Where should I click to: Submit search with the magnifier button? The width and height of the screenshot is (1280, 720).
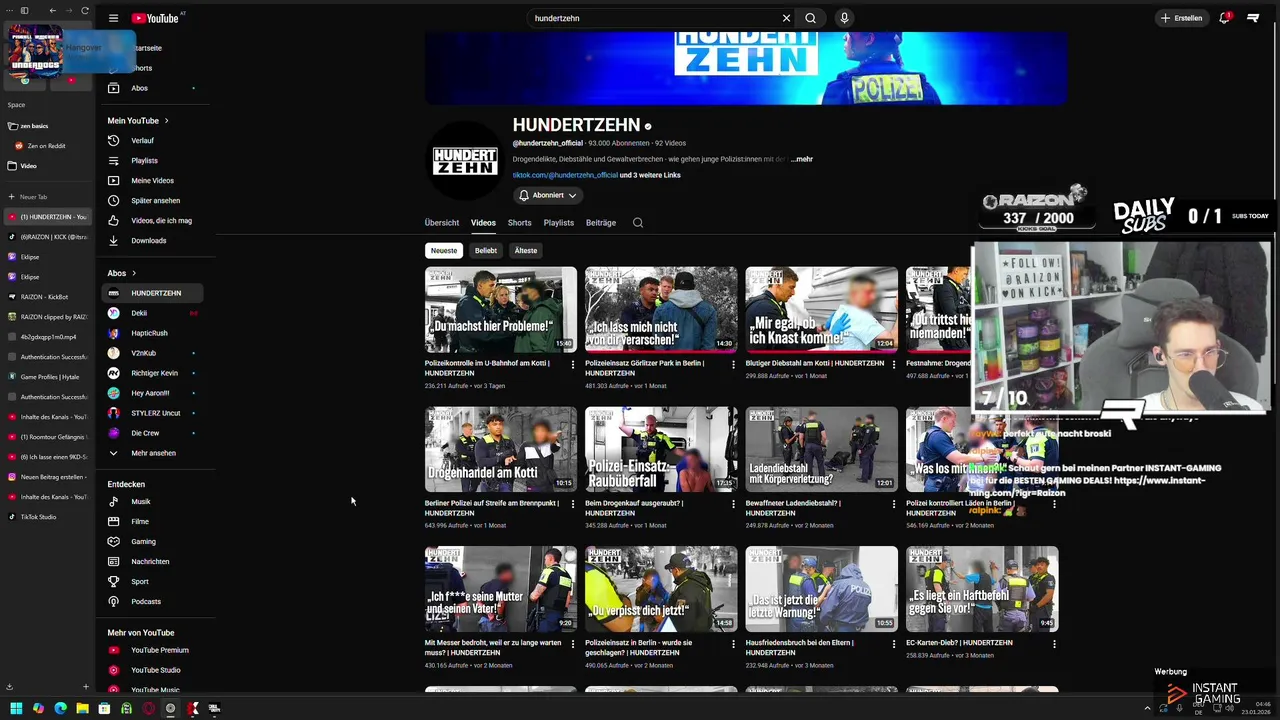(x=811, y=18)
